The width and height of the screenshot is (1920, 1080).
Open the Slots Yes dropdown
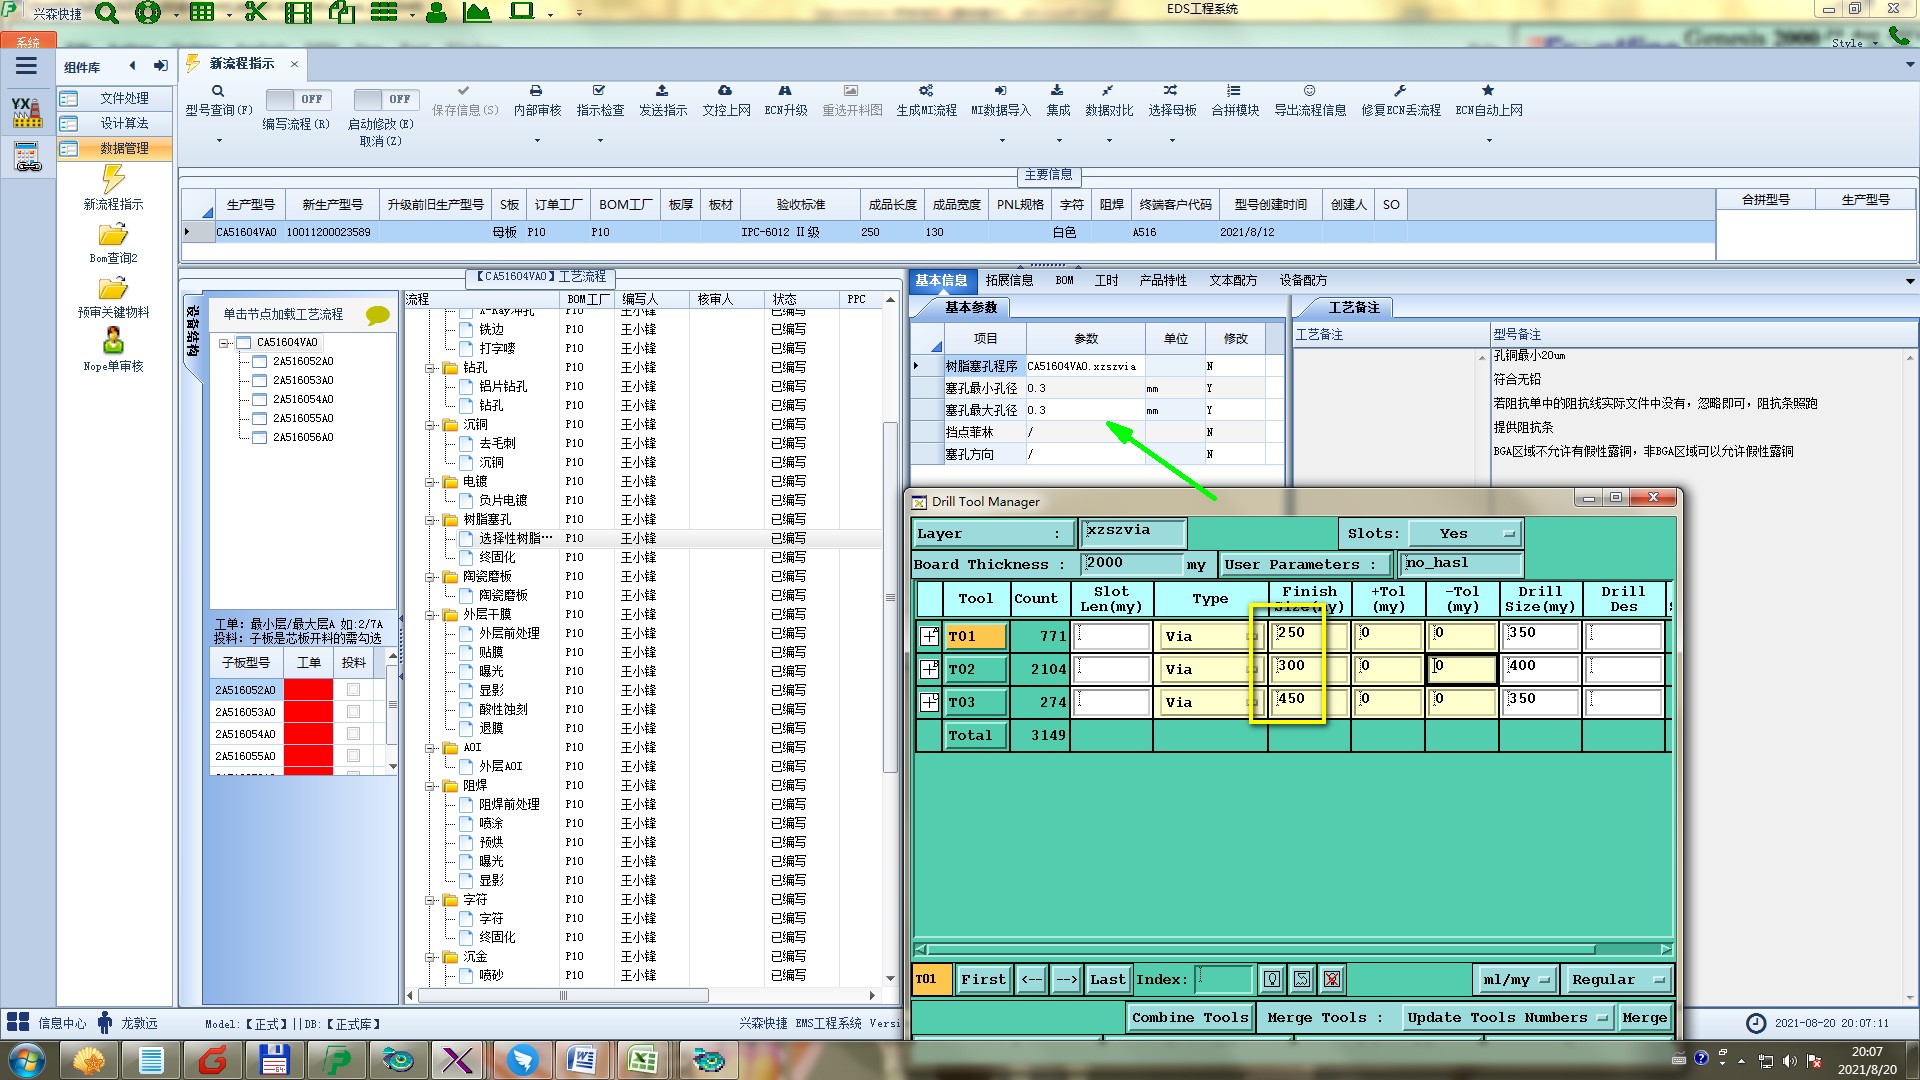tap(1465, 534)
